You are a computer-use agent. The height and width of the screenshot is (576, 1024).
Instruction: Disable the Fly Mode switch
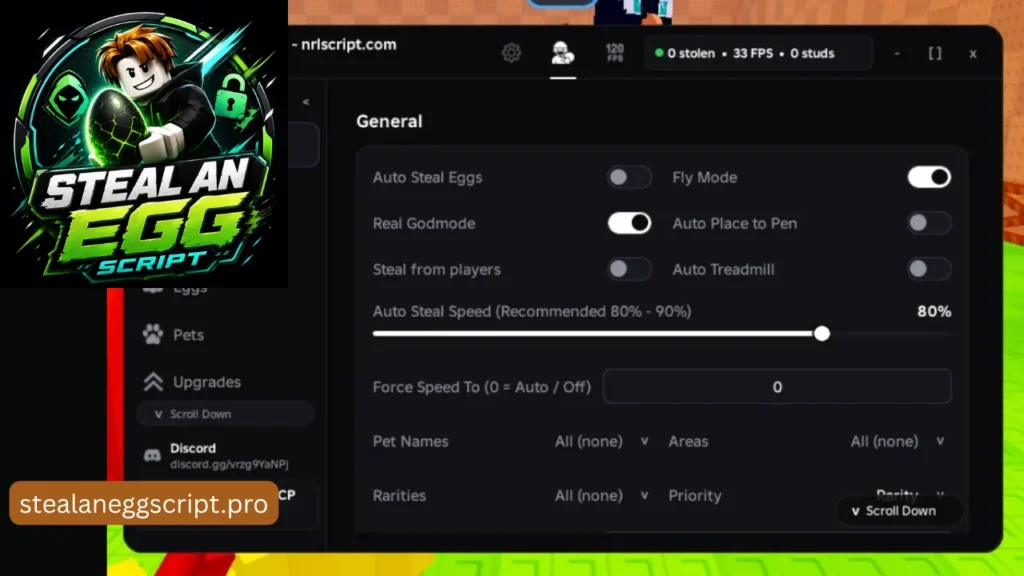[929, 177]
